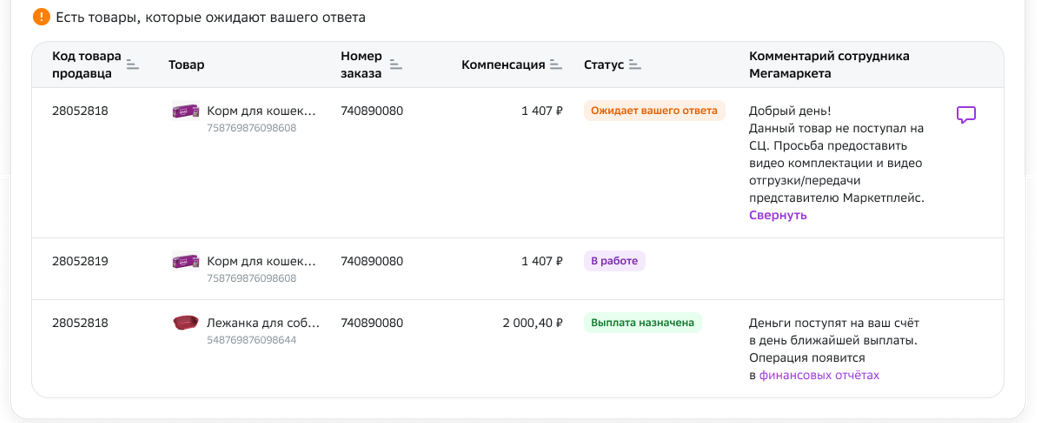Screen dimensions: 1037x423
Task: Click Выплата назначена status badge
Action: pos(642,323)
